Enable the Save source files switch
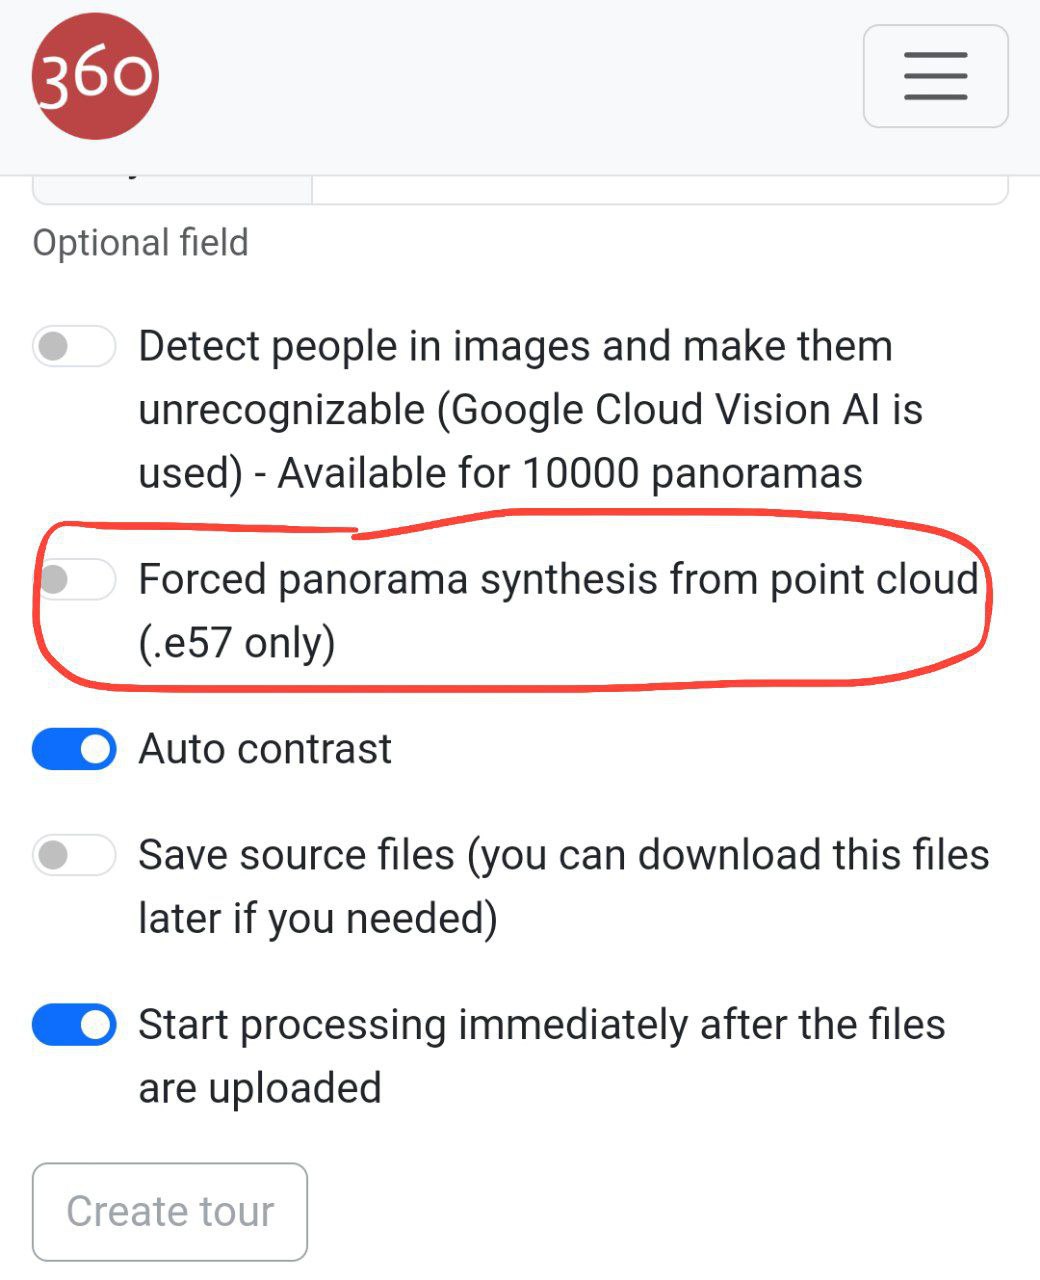 click(74, 856)
